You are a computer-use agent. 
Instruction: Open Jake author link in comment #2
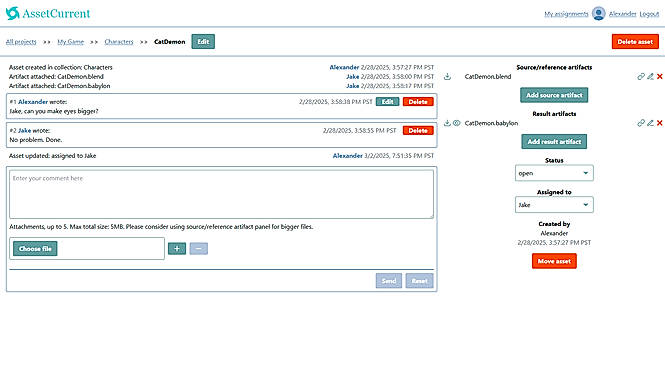pos(24,131)
